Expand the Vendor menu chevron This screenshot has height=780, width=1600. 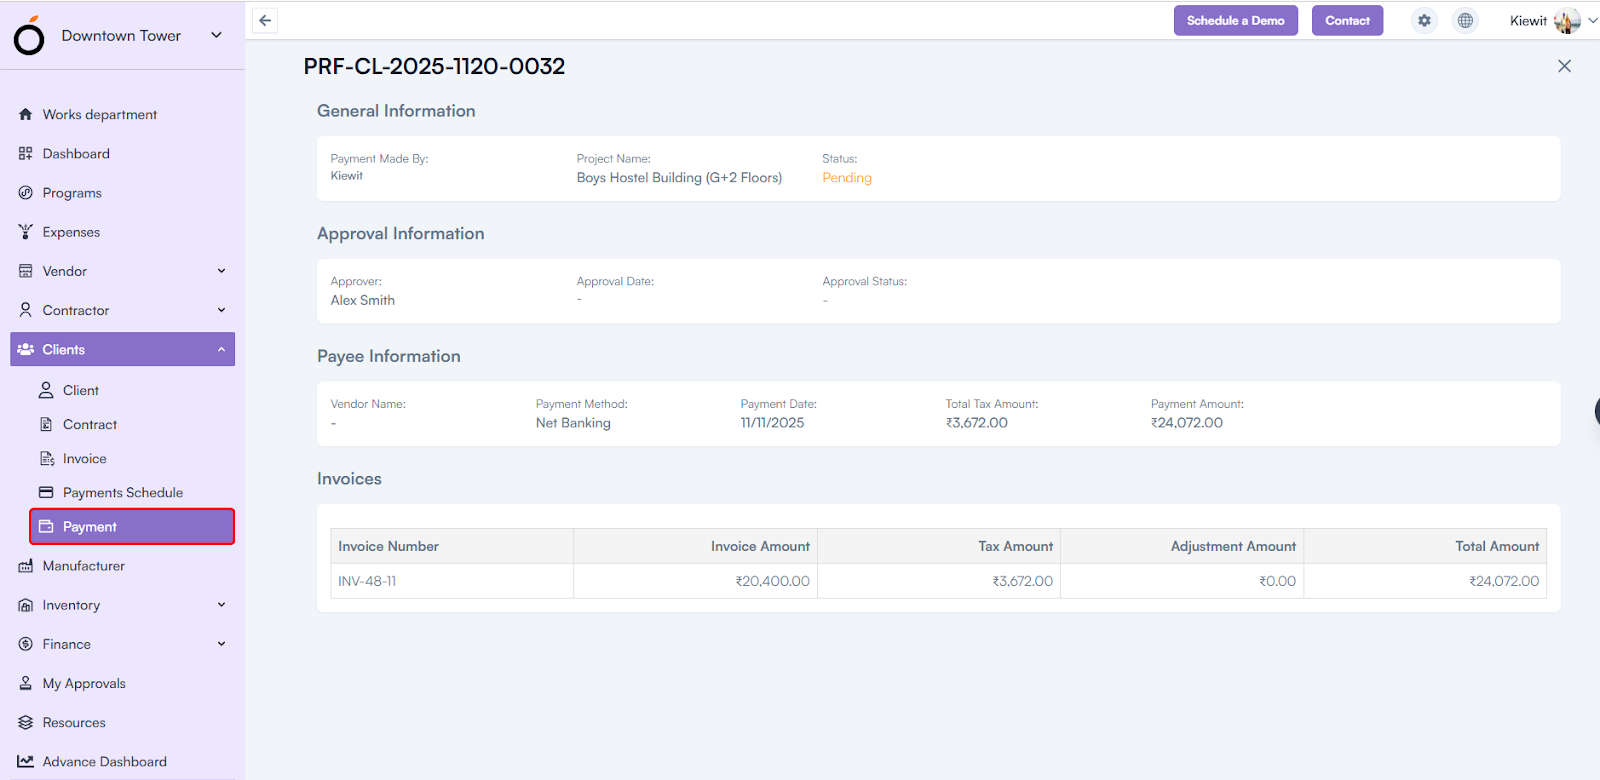[x=221, y=271]
